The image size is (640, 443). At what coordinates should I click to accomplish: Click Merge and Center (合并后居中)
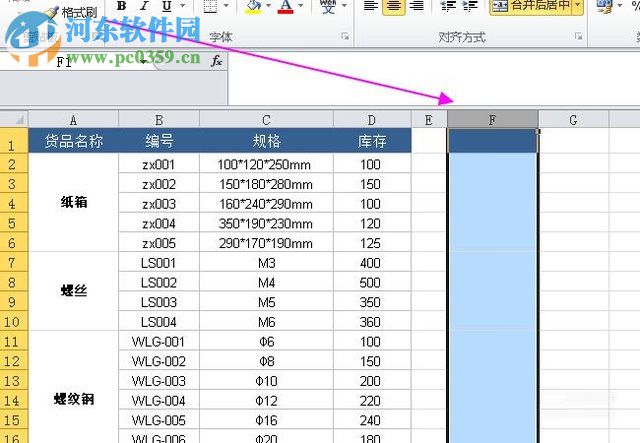pos(531,6)
